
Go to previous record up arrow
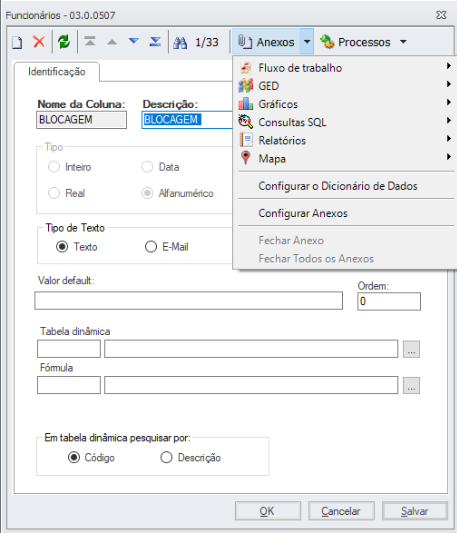(x=112, y=42)
